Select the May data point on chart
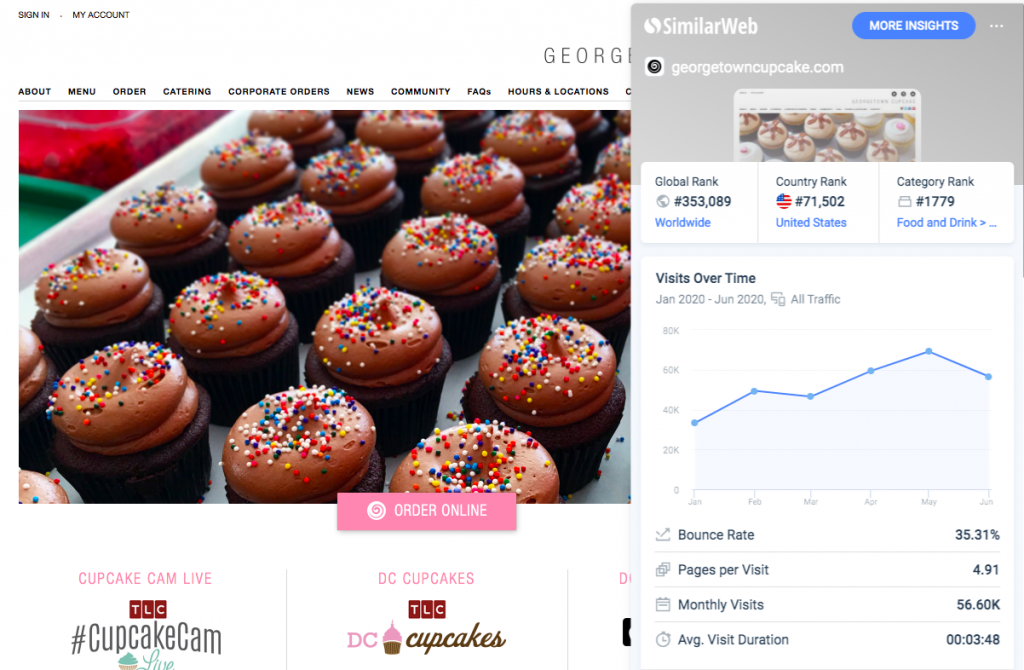Screen dimensions: 1024x670 929,351
